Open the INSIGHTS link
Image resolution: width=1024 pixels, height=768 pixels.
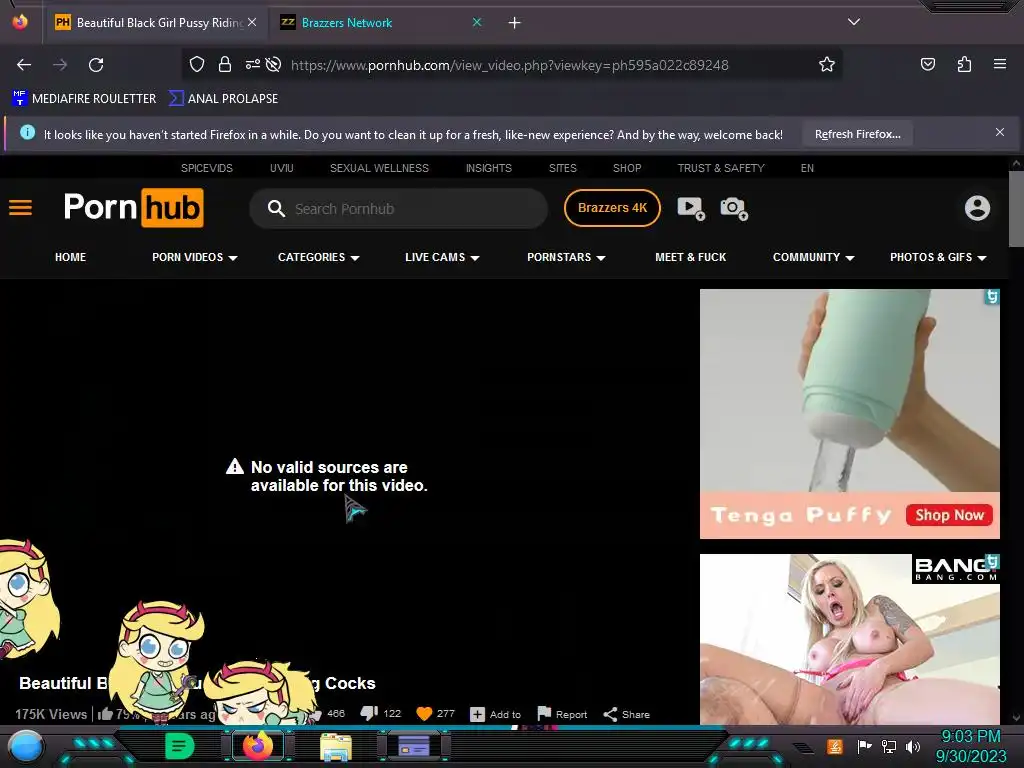pos(488,168)
